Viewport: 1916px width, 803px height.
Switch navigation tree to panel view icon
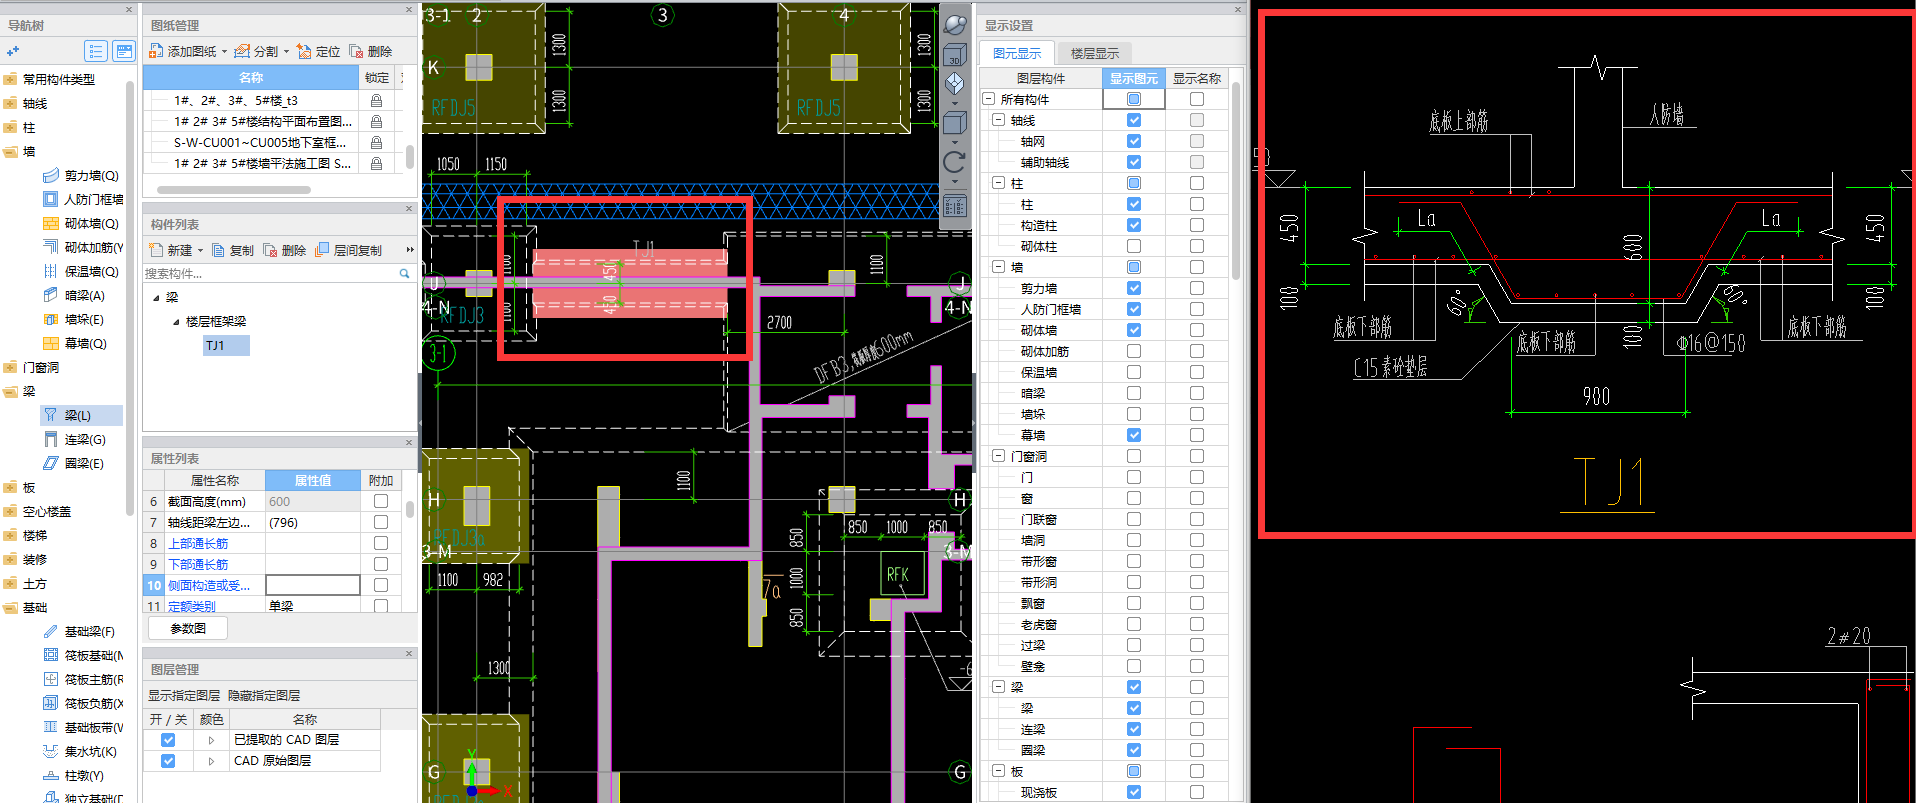(x=124, y=51)
